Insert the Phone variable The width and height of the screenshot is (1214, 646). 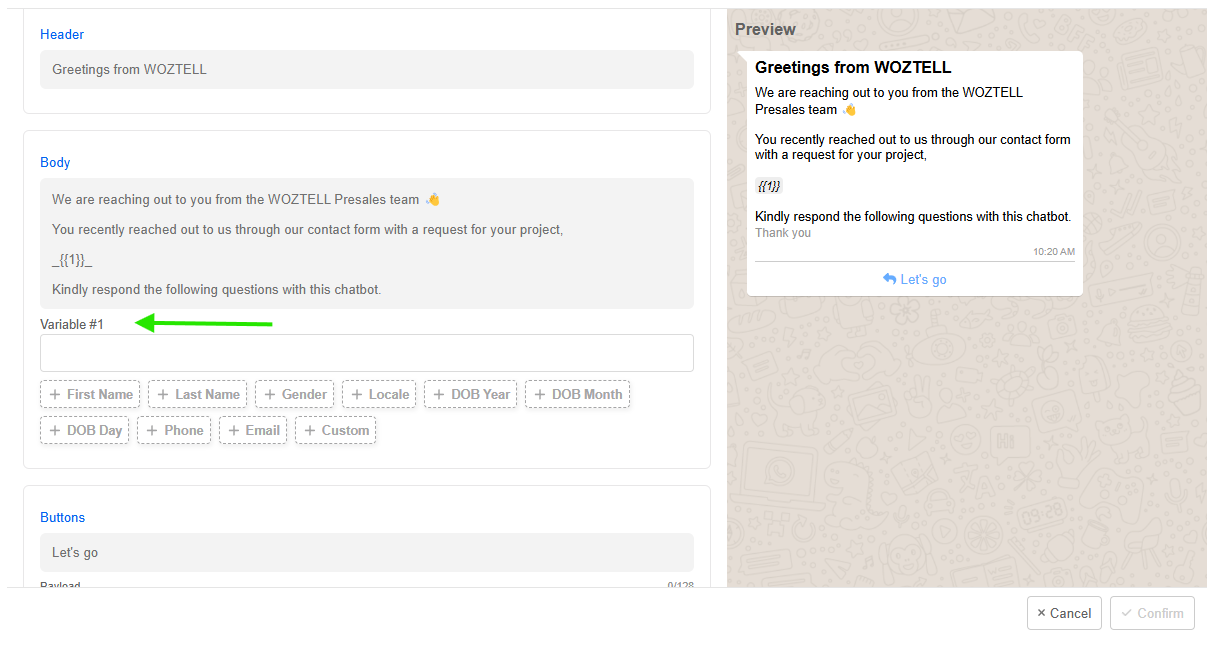[173, 430]
